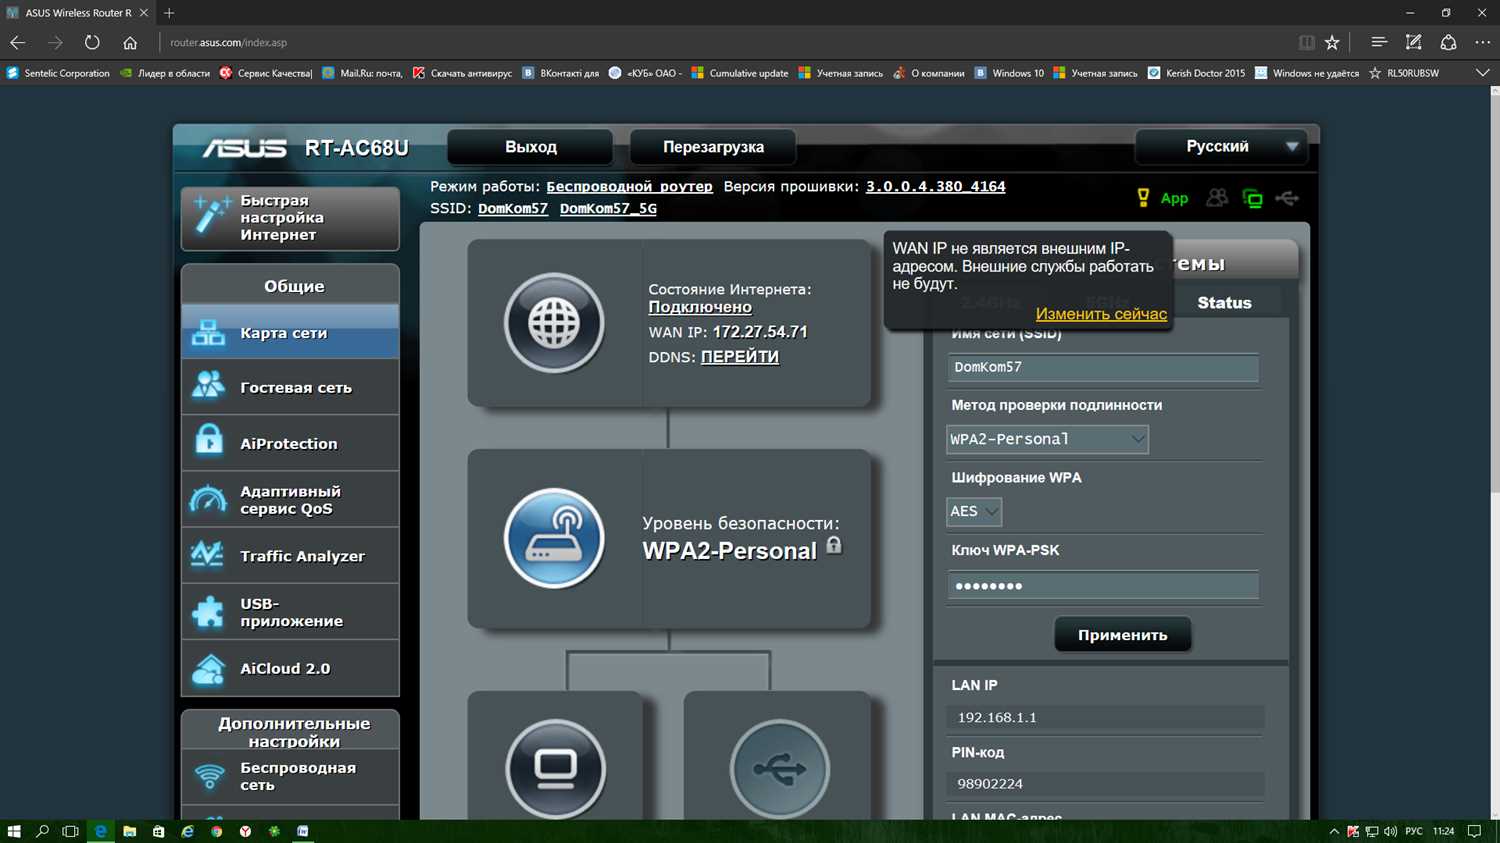
Task: Click the WAN IP 172.27.54.71 text
Action: (x=760, y=332)
